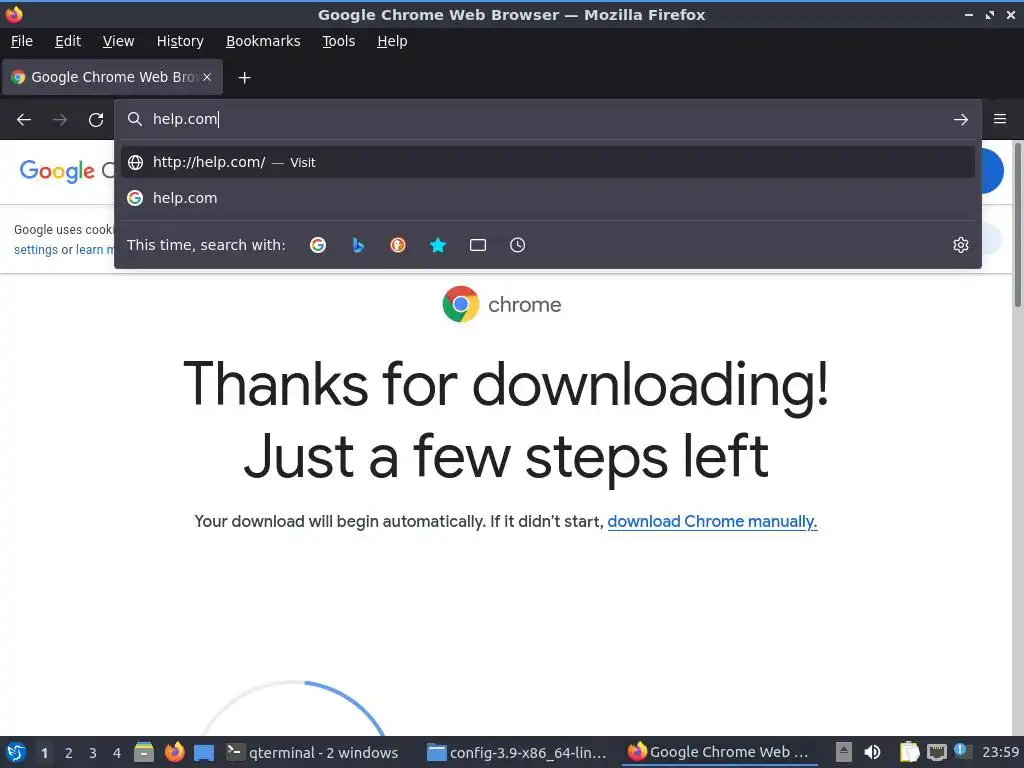This screenshot has width=1024, height=768.
Task: Go back to the previous page
Action: (x=24, y=120)
